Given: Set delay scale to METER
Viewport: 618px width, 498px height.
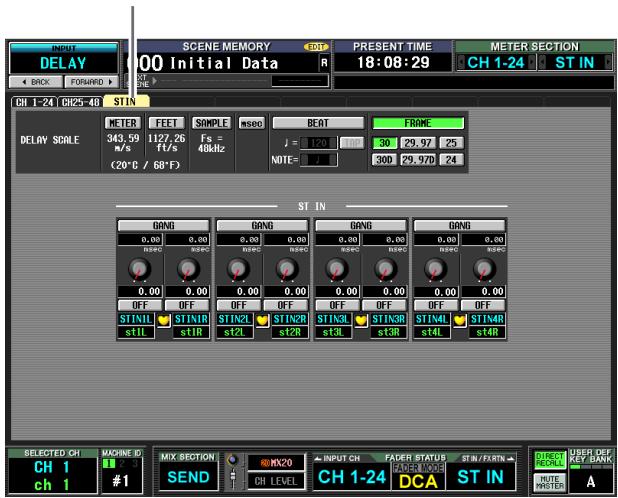Looking at the screenshot, I should tap(123, 123).
